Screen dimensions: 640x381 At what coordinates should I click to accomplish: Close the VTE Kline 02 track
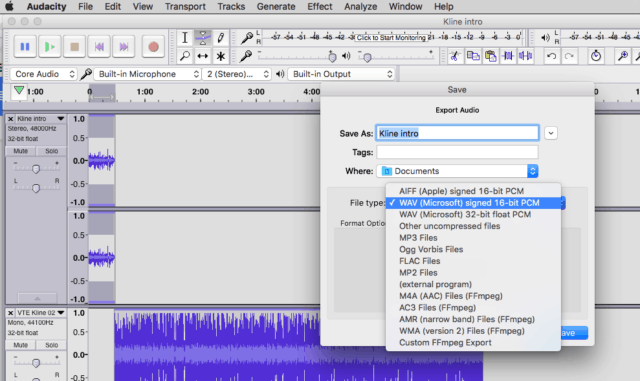(x=11, y=313)
